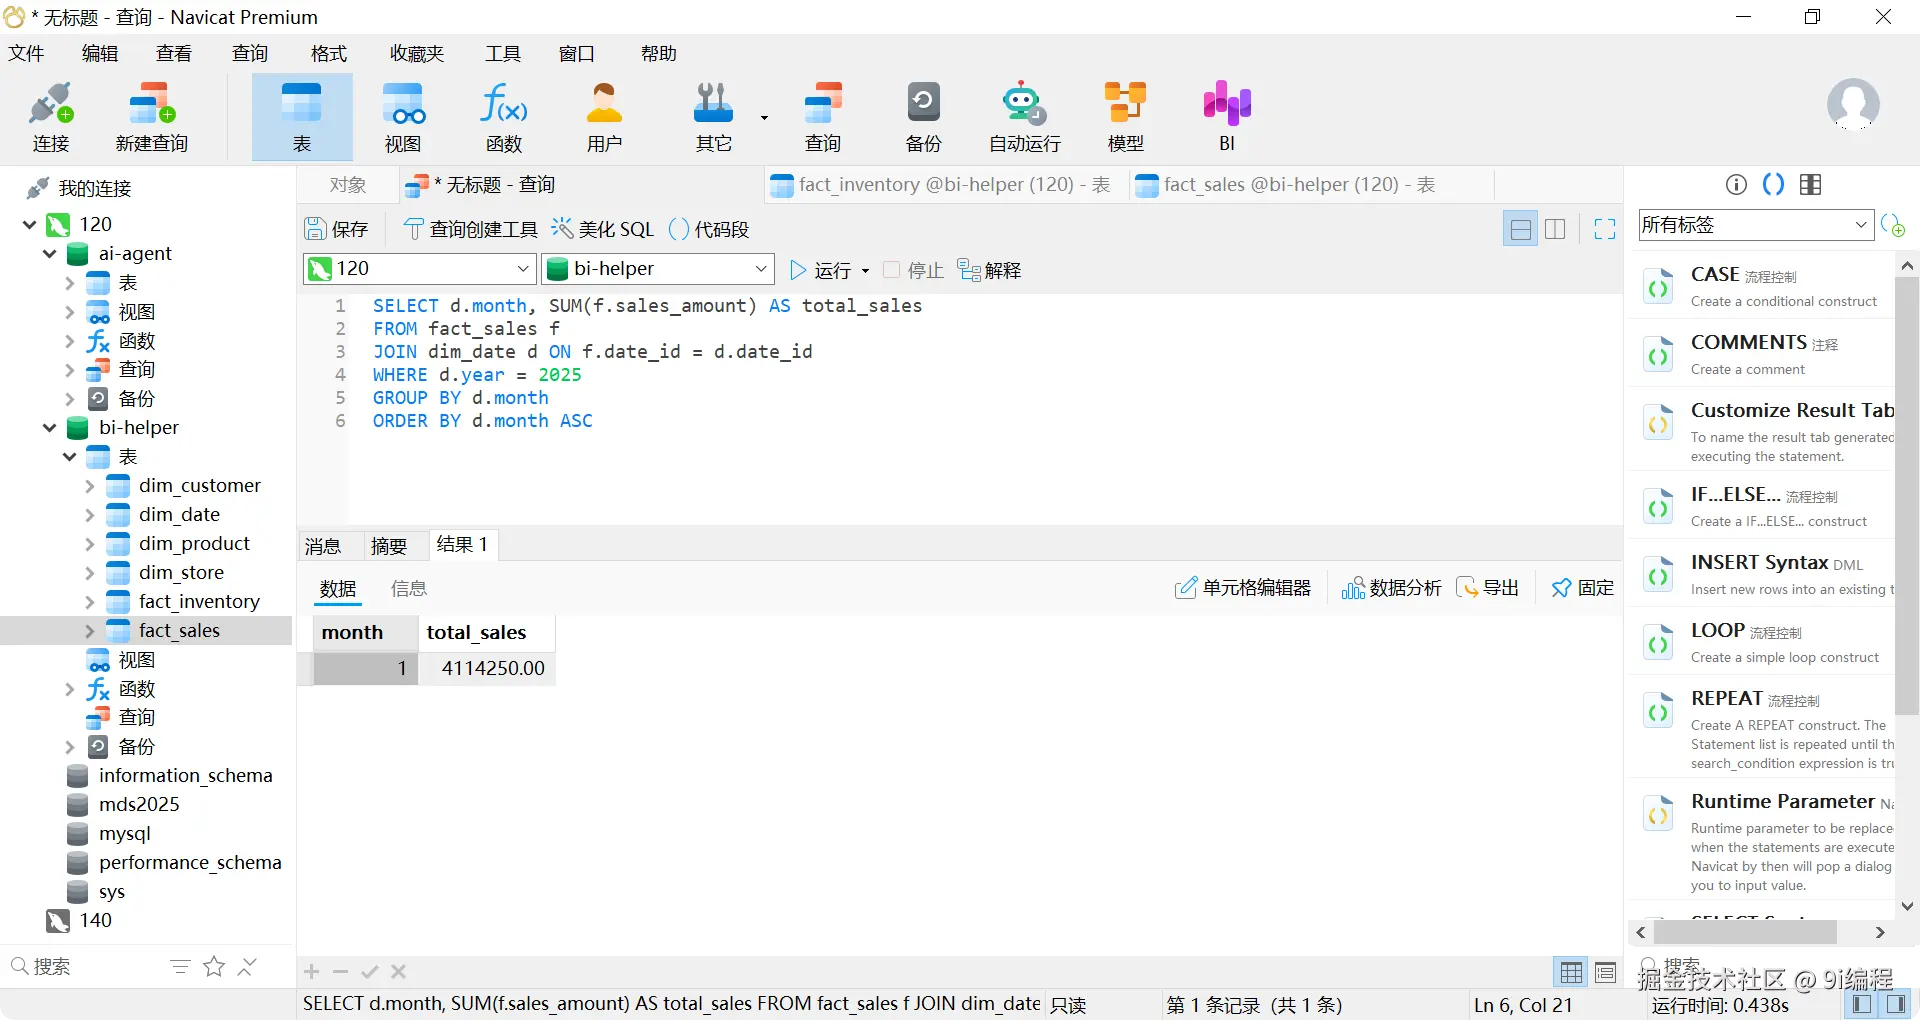Open 数据分析 data analysis
1920x1020 pixels.
pos(1391,588)
